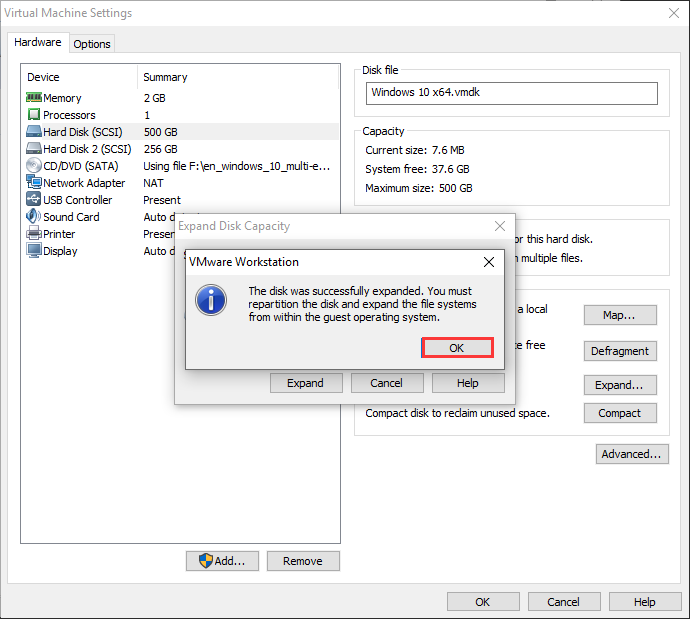Close the Expand Disk Capacity dialog
Viewport: 690px width, 619px height.
point(500,226)
